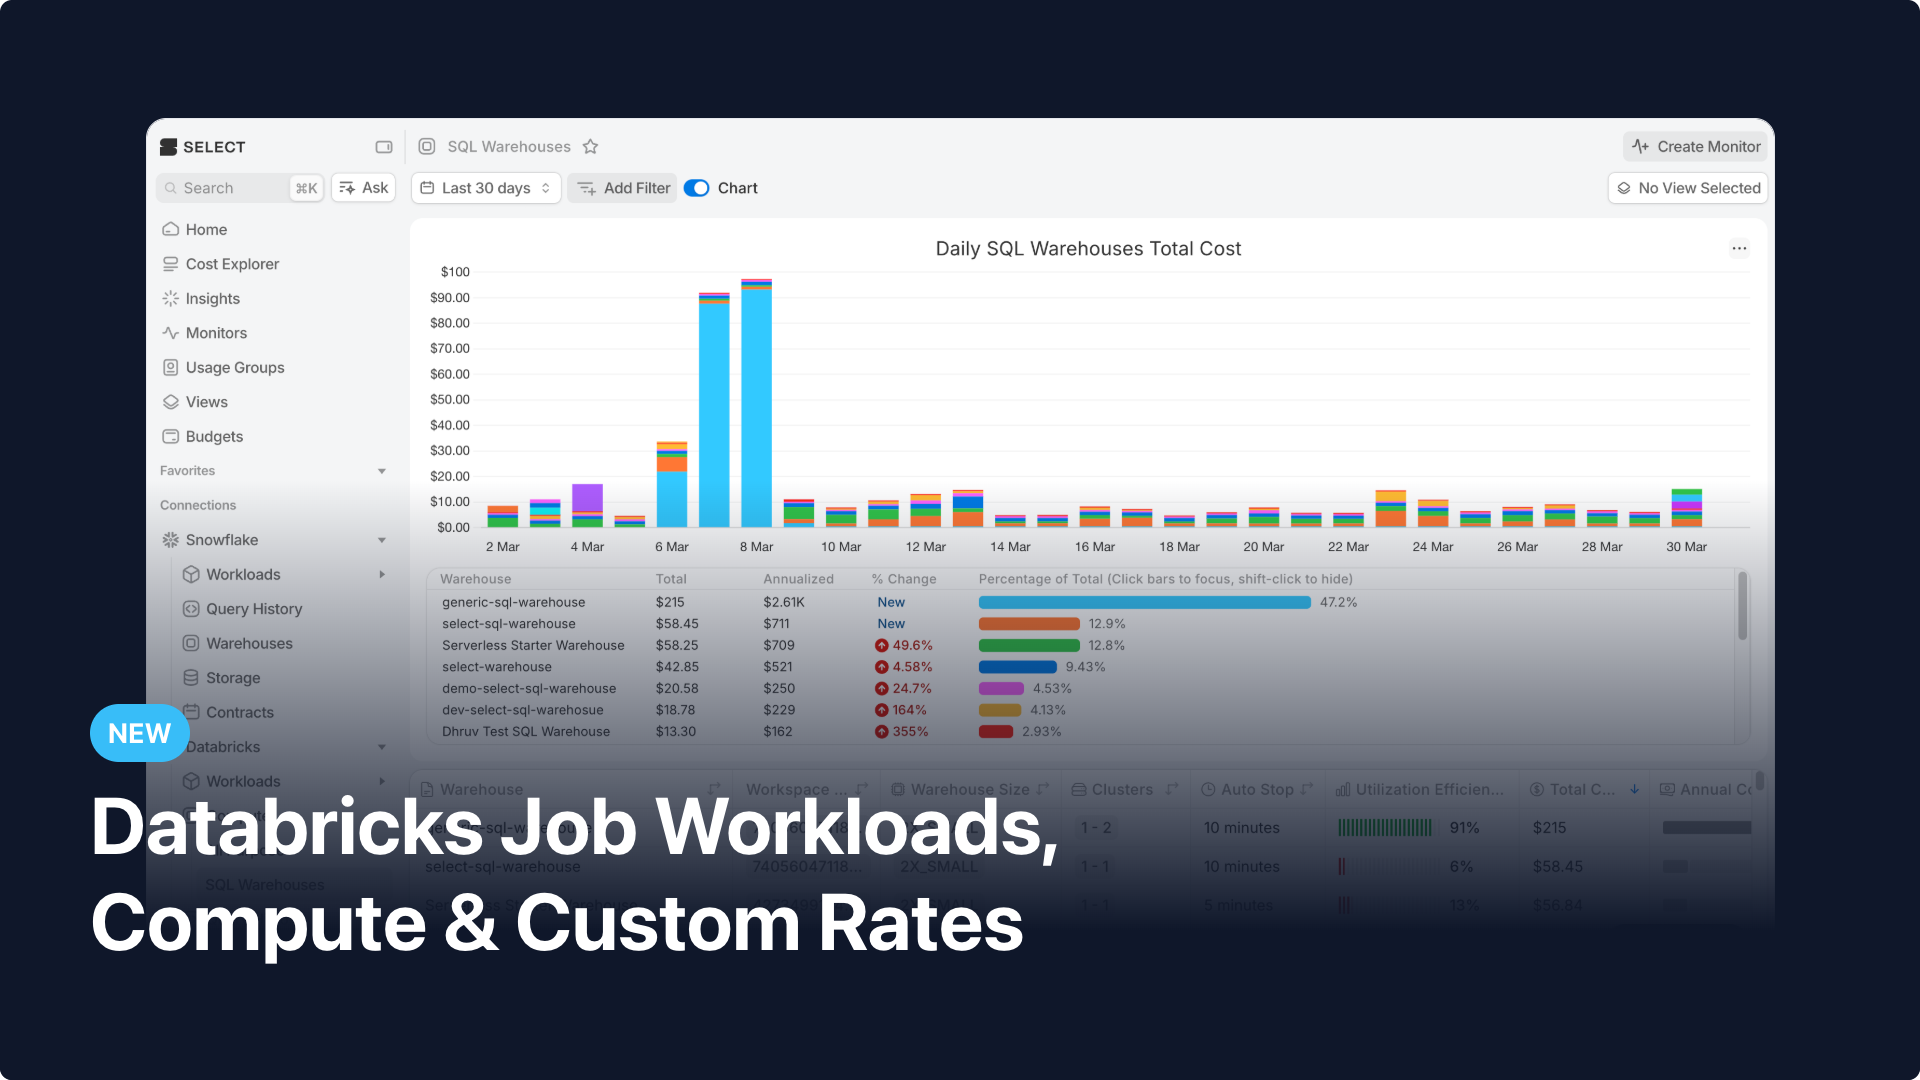Click the star favorite icon beside SQL Warehouses

coord(591,147)
